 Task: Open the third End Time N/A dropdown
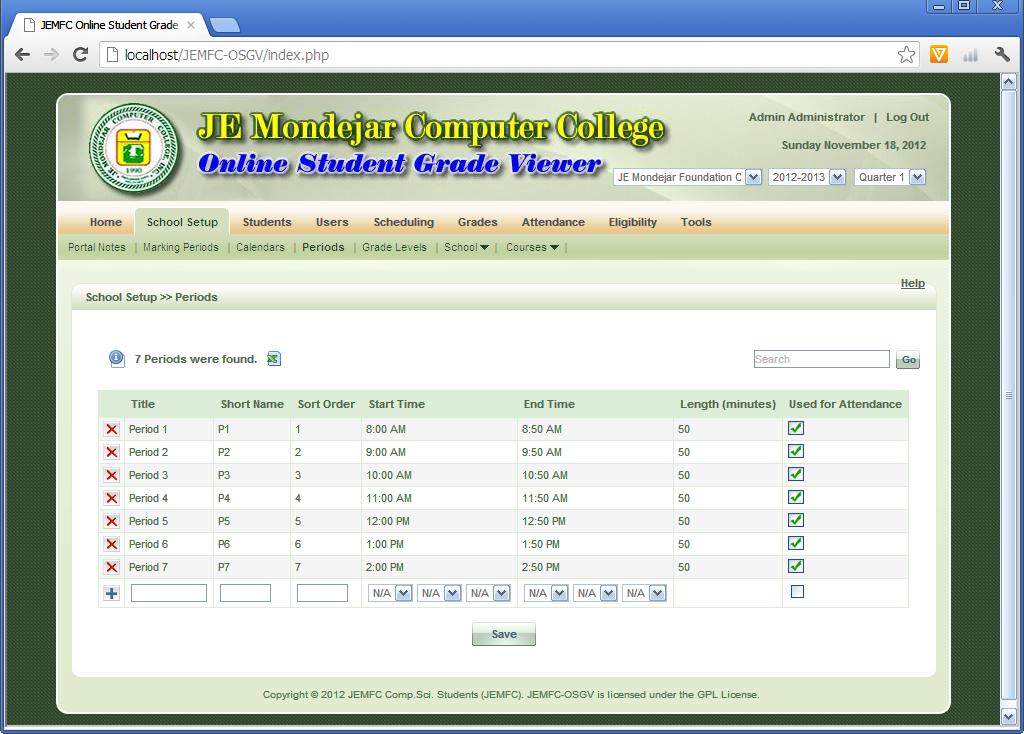(x=644, y=593)
